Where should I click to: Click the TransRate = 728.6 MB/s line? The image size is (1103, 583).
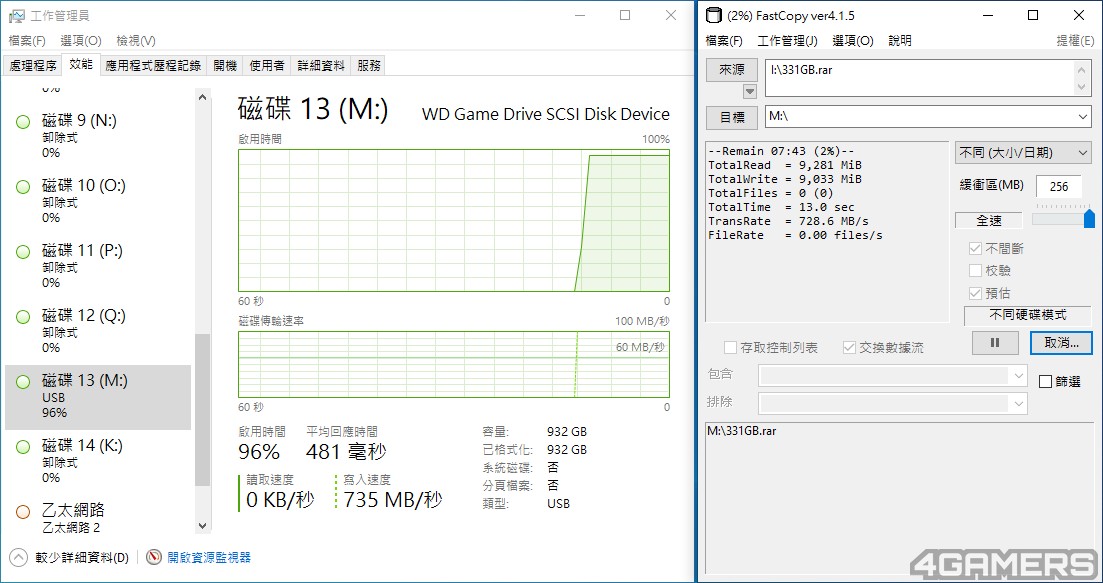pos(789,222)
